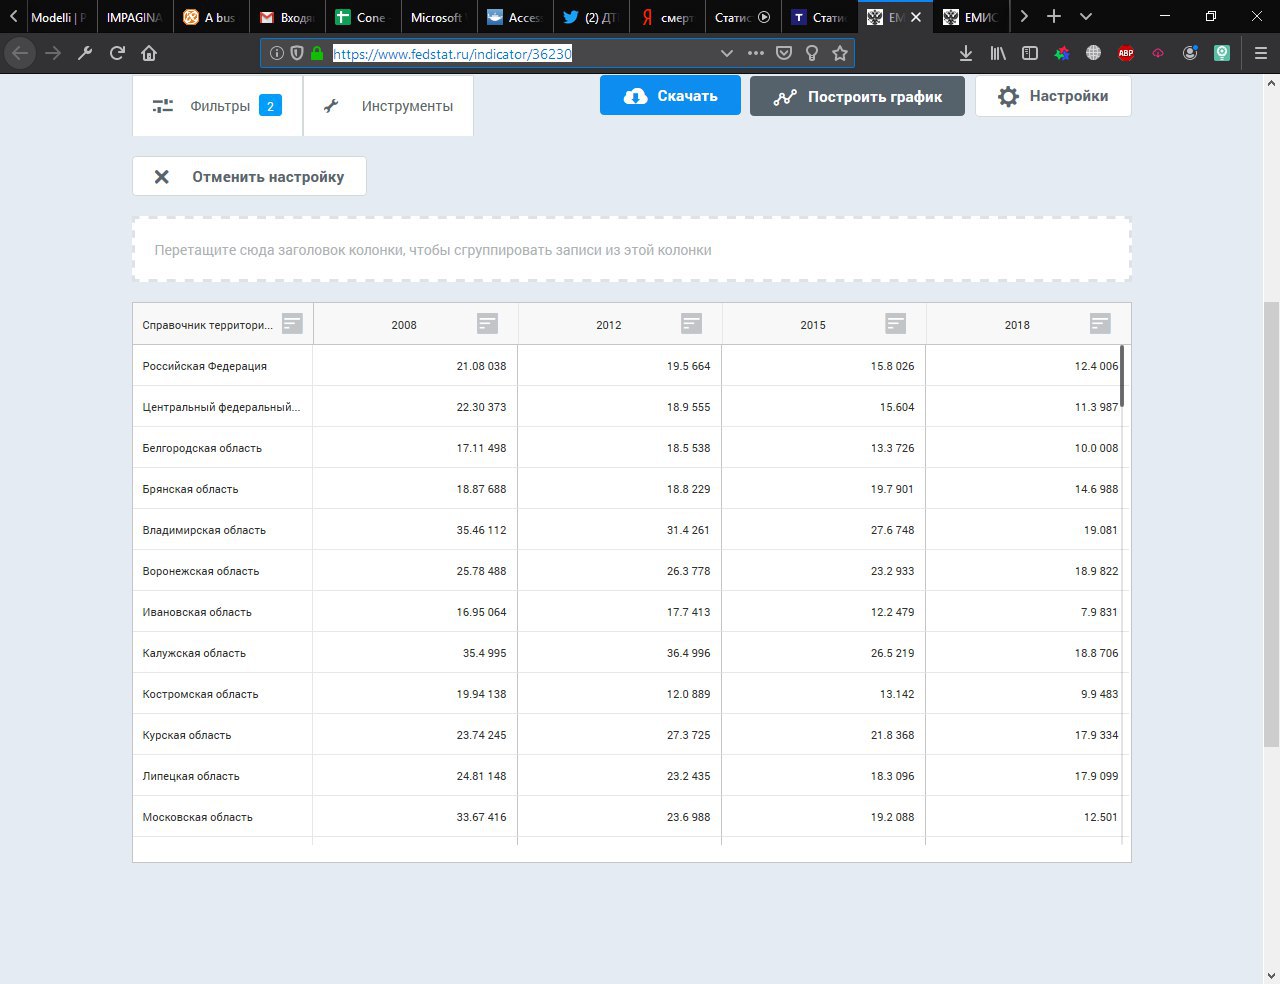1280x984 pixels.
Task: Open the page actions three-dots menu
Action: tap(756, 53)
